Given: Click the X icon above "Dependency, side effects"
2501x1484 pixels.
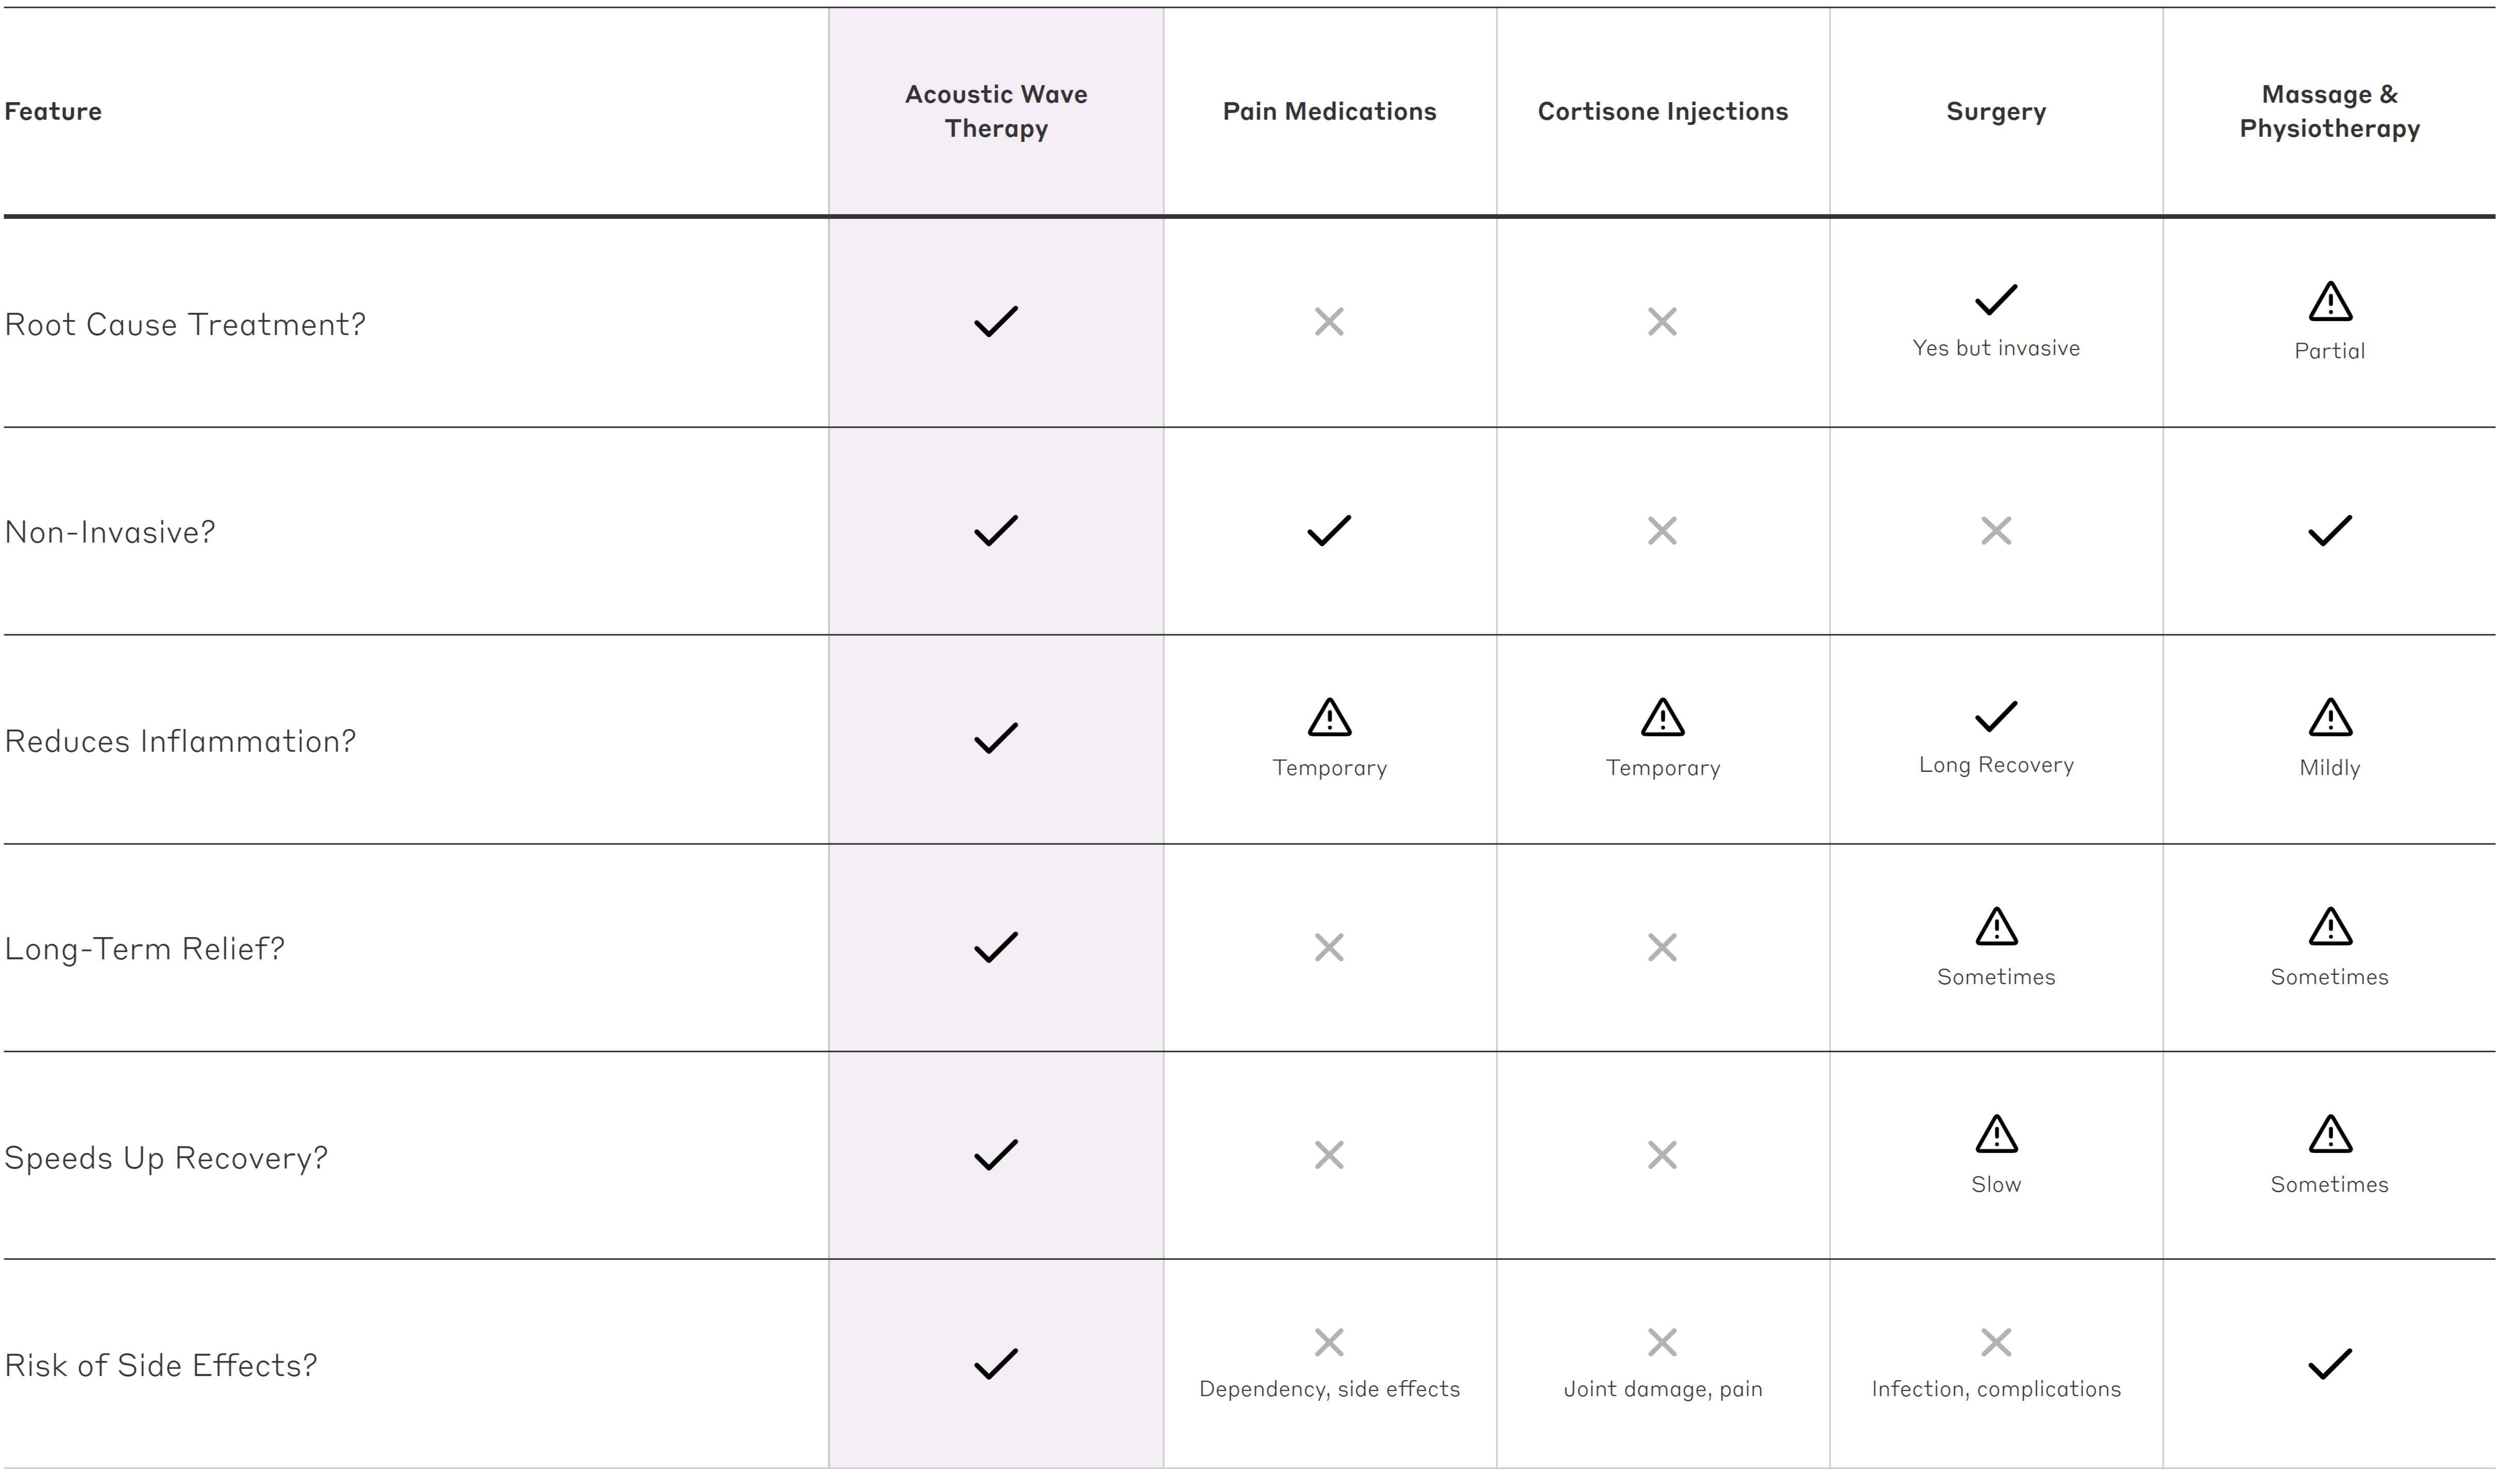Looking at the screenshot, I should pos(1329,1342).
